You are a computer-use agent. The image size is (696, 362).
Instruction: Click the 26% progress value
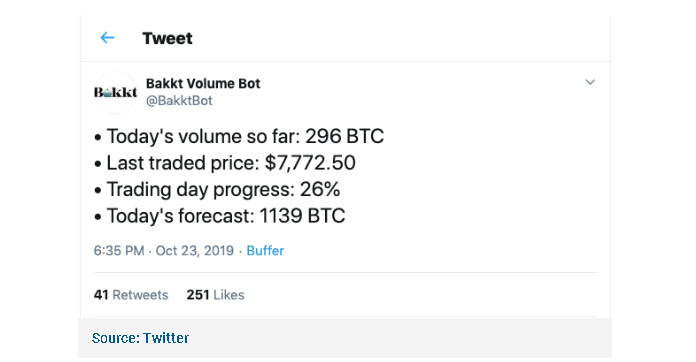tap(320, 189)
